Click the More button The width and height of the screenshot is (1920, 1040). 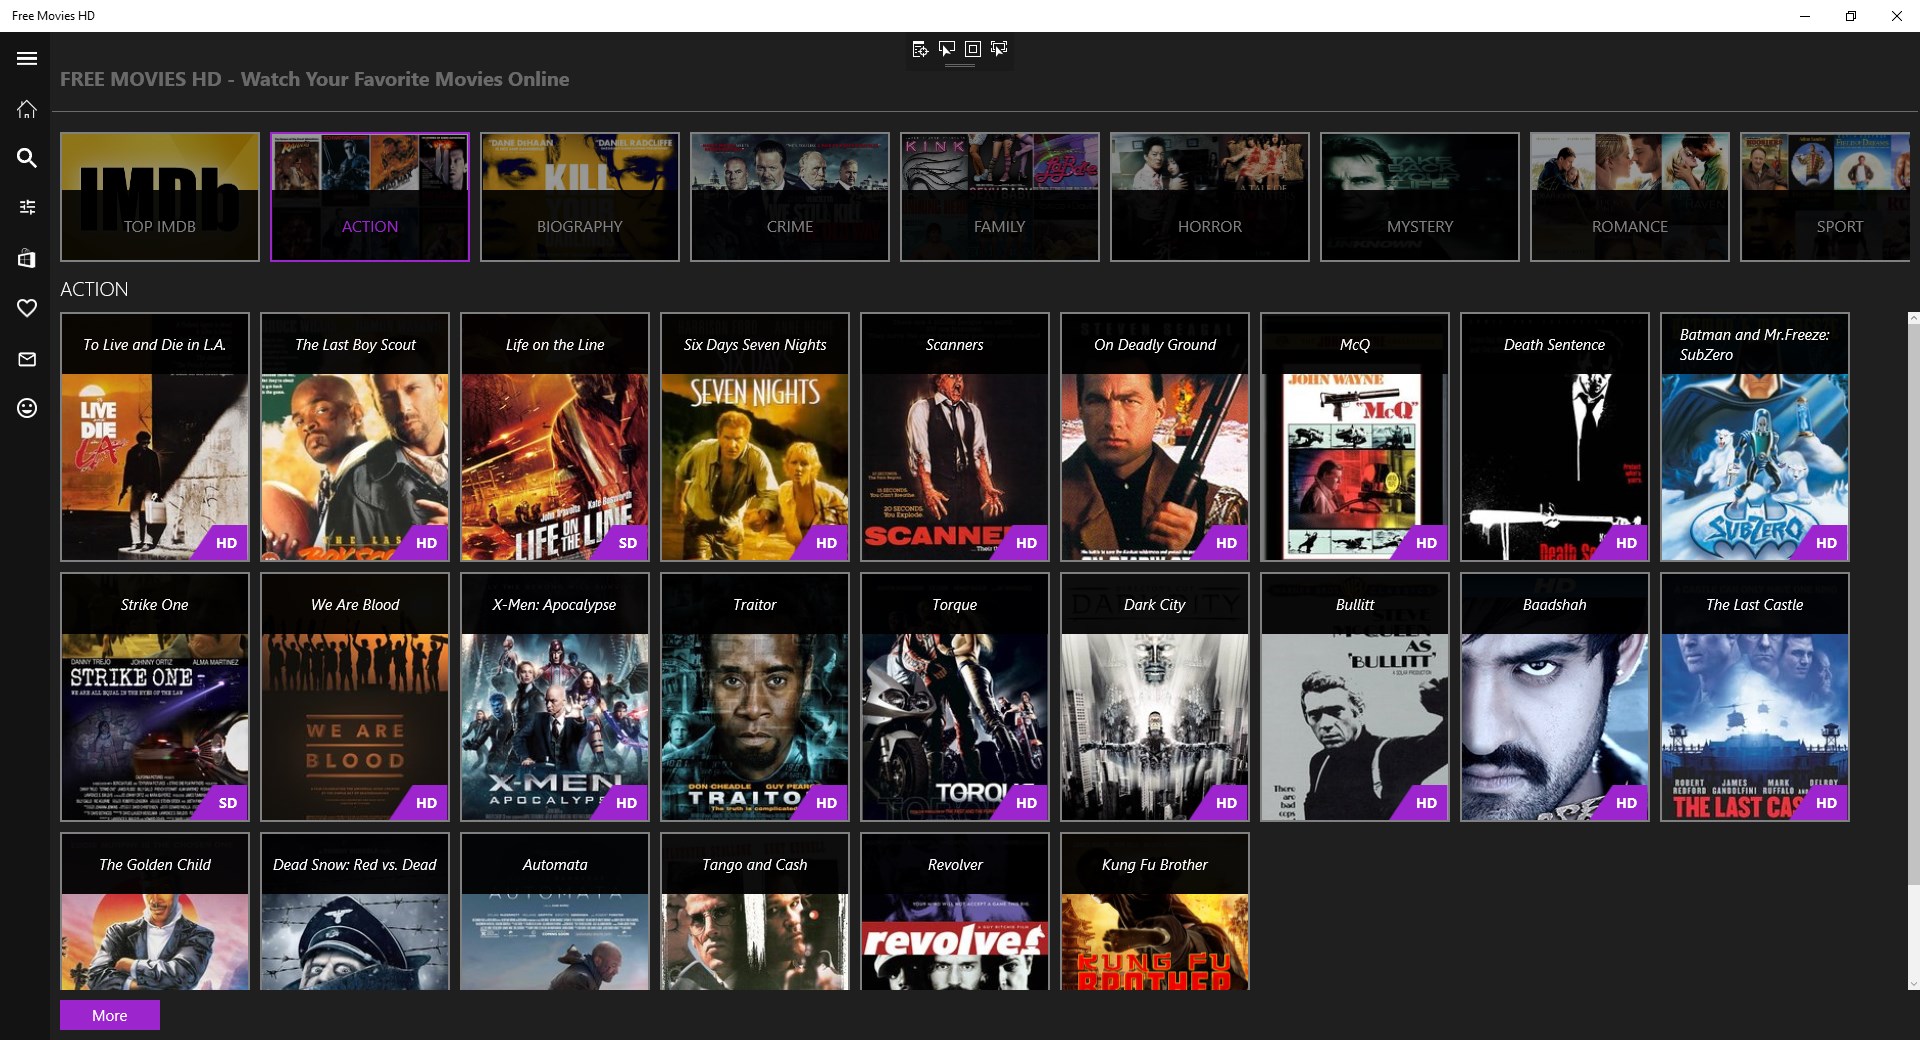pyautogui.click(x=110, y=1015)
